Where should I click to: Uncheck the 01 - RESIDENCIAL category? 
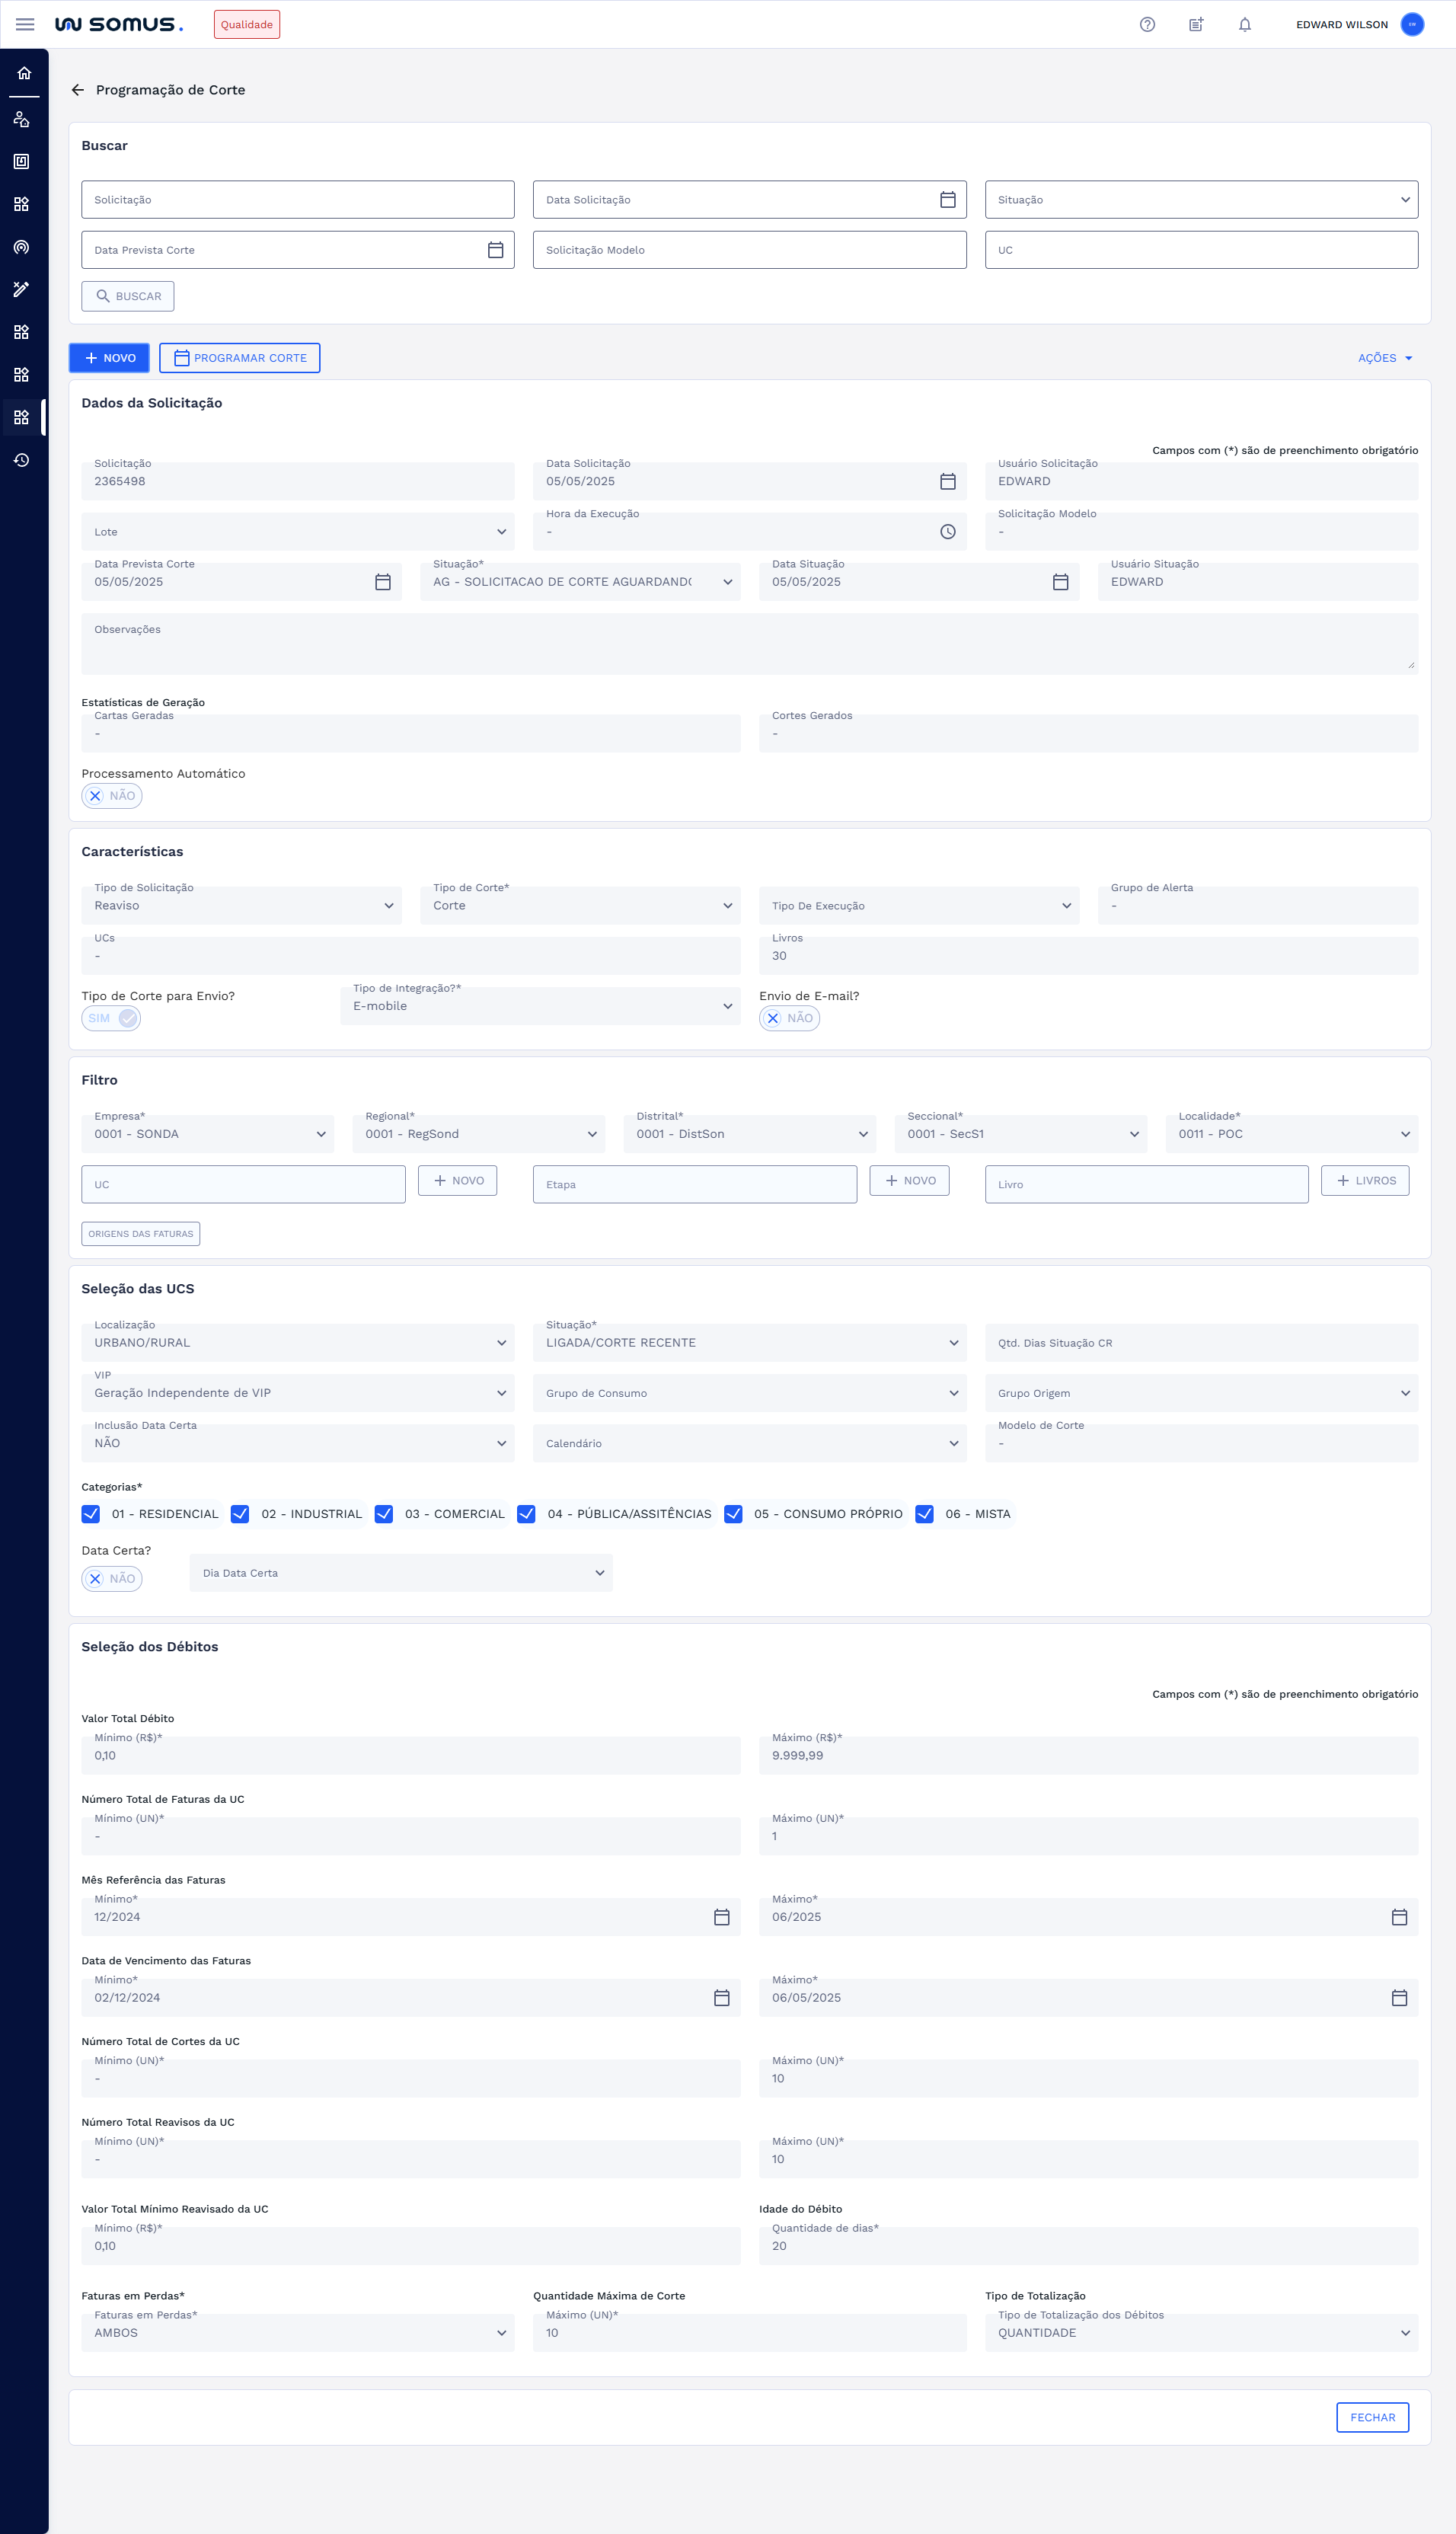tap(91, 1514)
